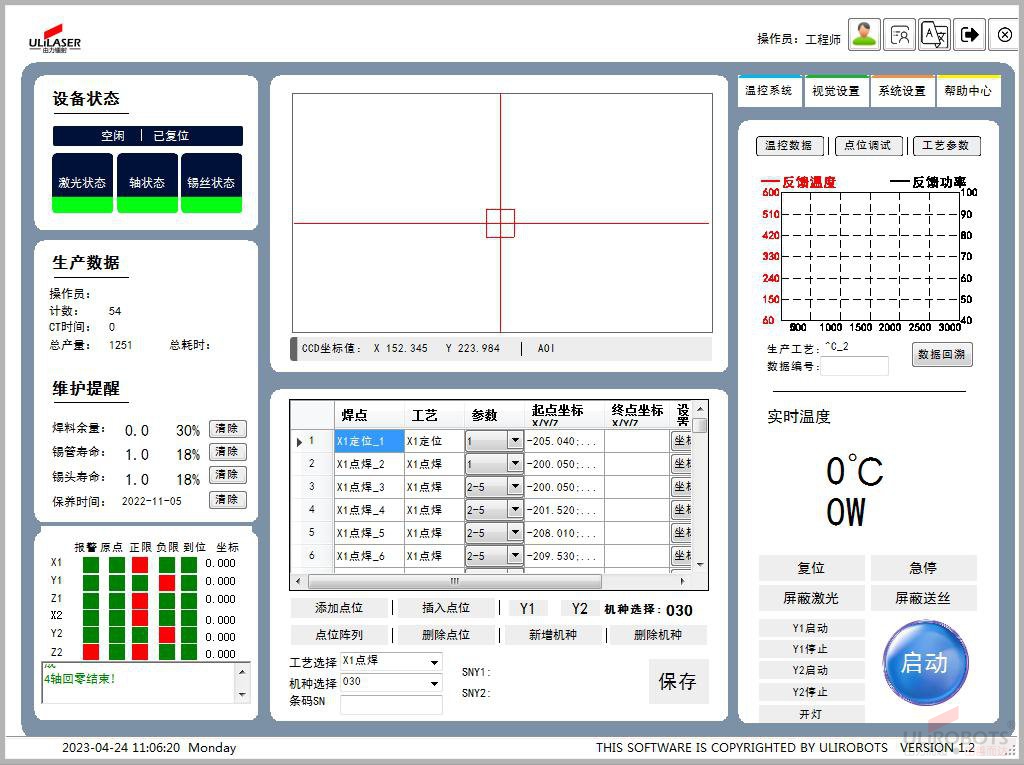The image size is (1024, 765).
Task: Switch to the 视觉设置 tab
Action: coord(835,91)
